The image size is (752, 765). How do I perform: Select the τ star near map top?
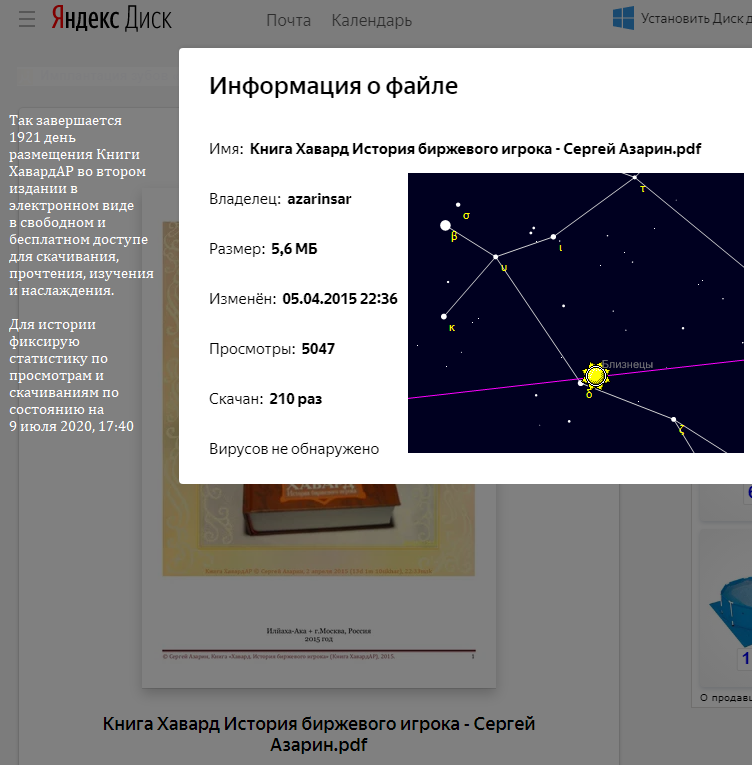635,178
